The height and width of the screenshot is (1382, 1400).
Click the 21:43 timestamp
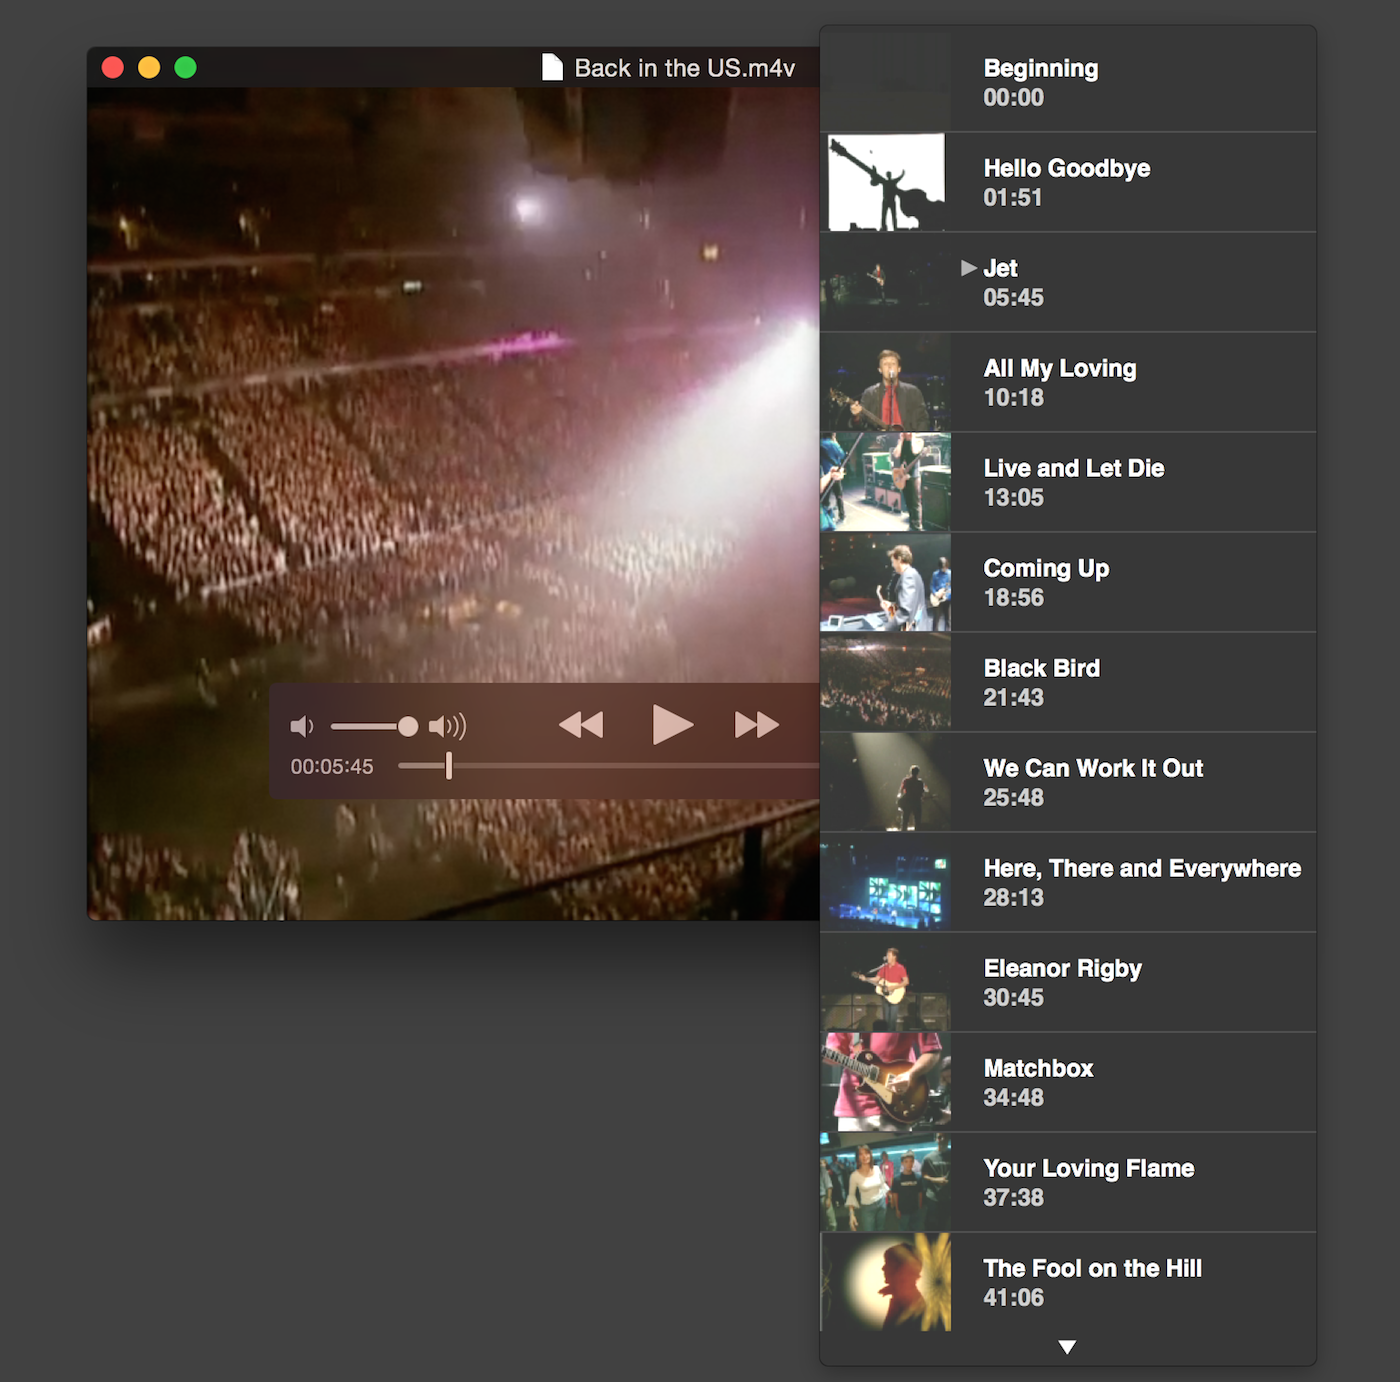point(1013,697)
